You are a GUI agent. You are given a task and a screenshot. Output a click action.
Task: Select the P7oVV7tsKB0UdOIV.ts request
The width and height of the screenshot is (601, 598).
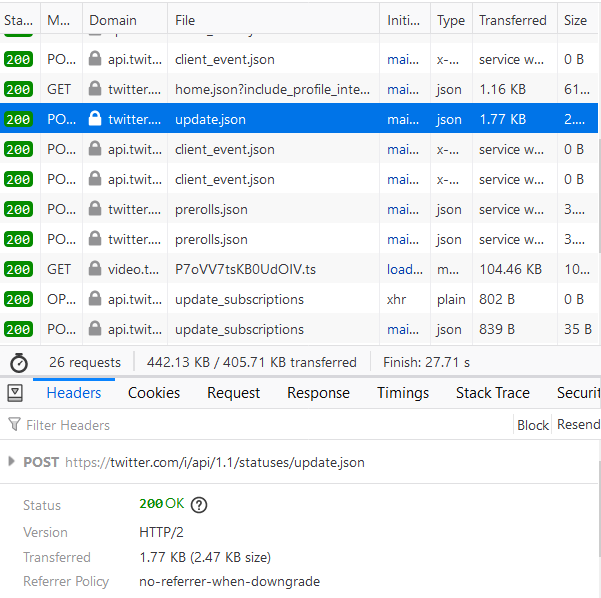coord(299,269)
